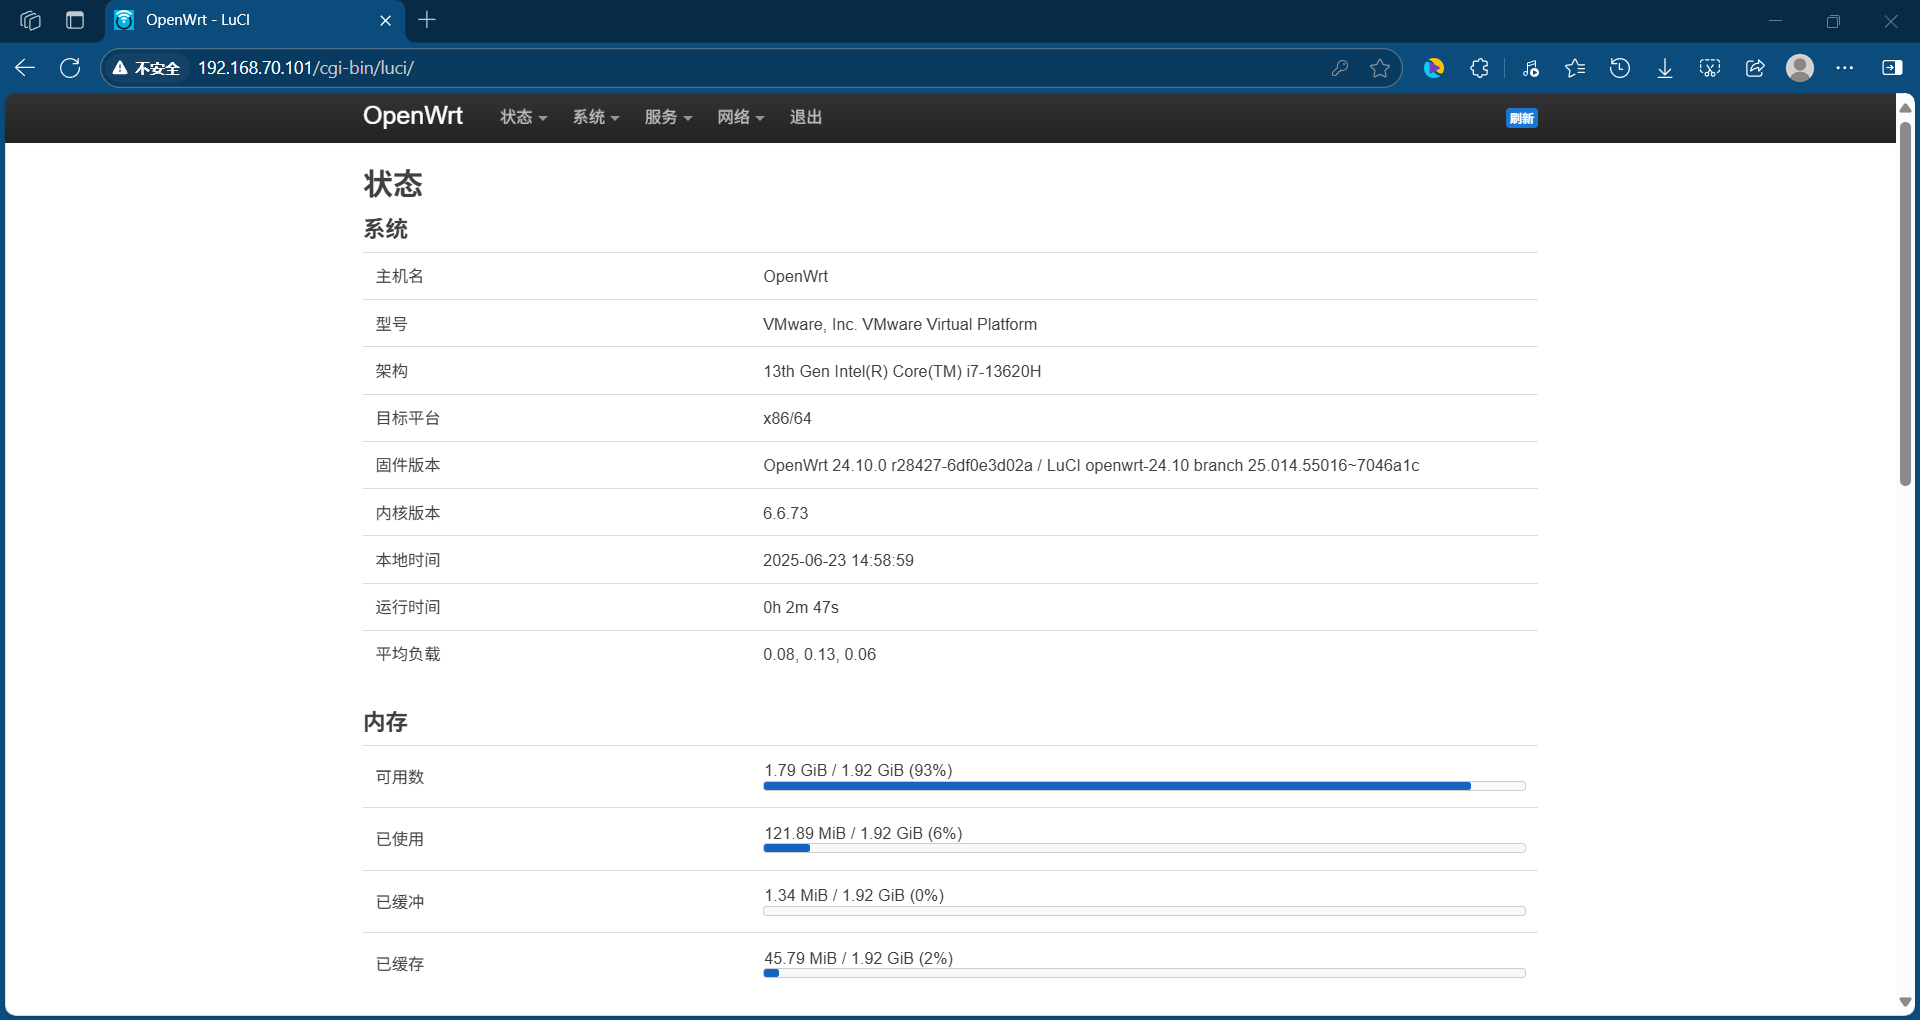Image resolution: width=1920 pixels, height=1020 pixels.
Task: Open the Downloads icon
Action: pyautogui.click(x=1665, y=68)
